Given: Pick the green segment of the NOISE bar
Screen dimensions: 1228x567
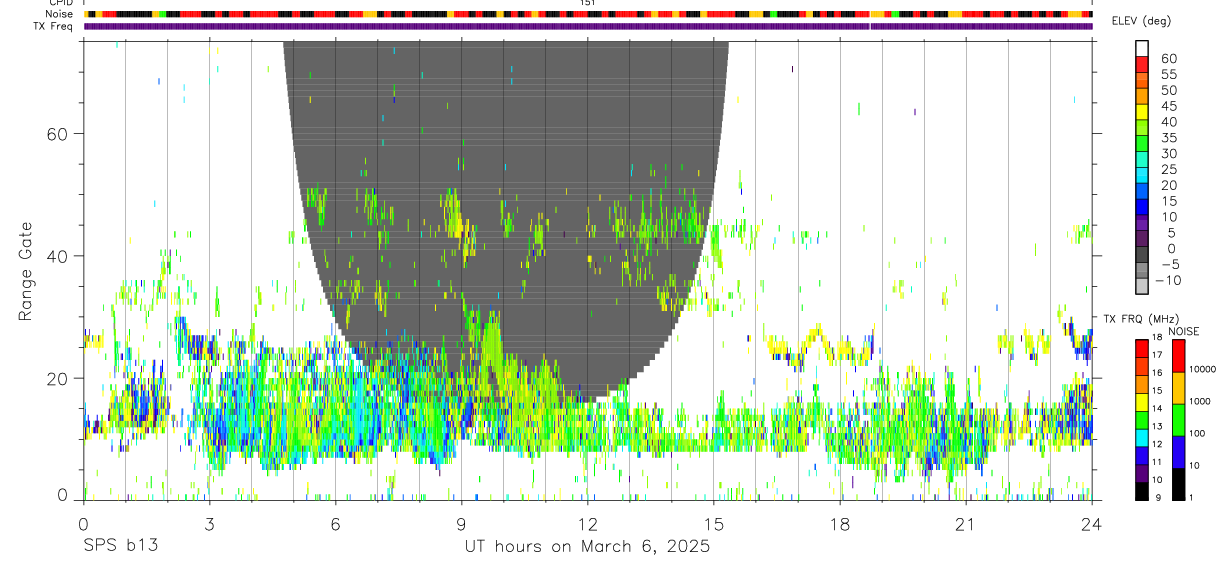Looking at the screenshot, I should [x=1178, y=420].
